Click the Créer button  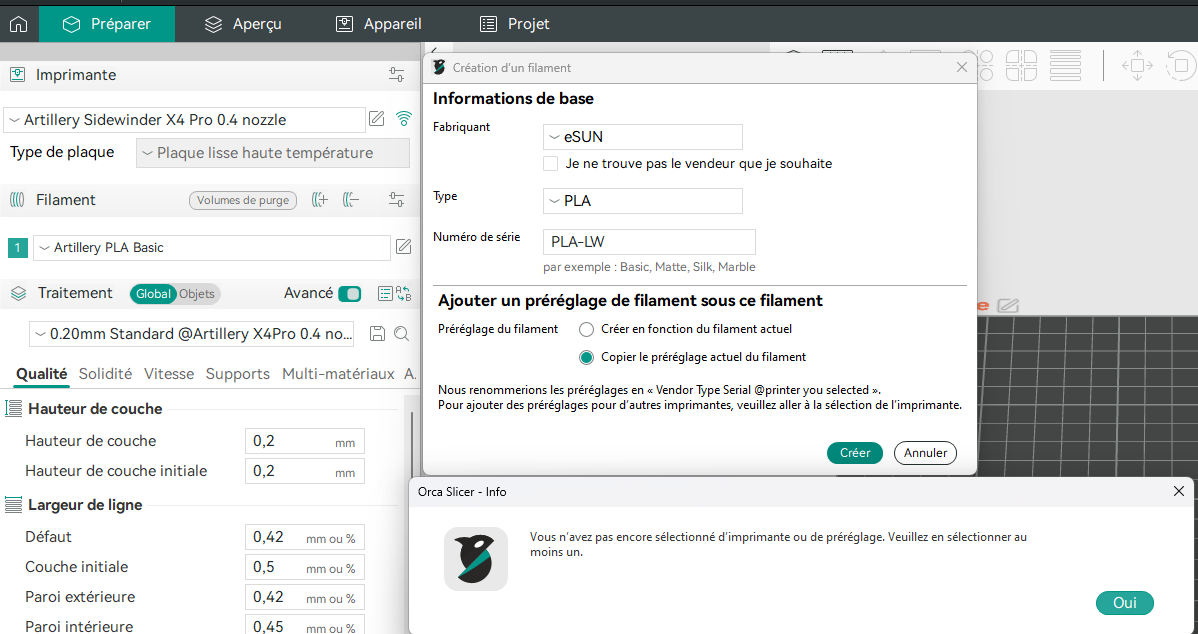(x=854, y=453)
